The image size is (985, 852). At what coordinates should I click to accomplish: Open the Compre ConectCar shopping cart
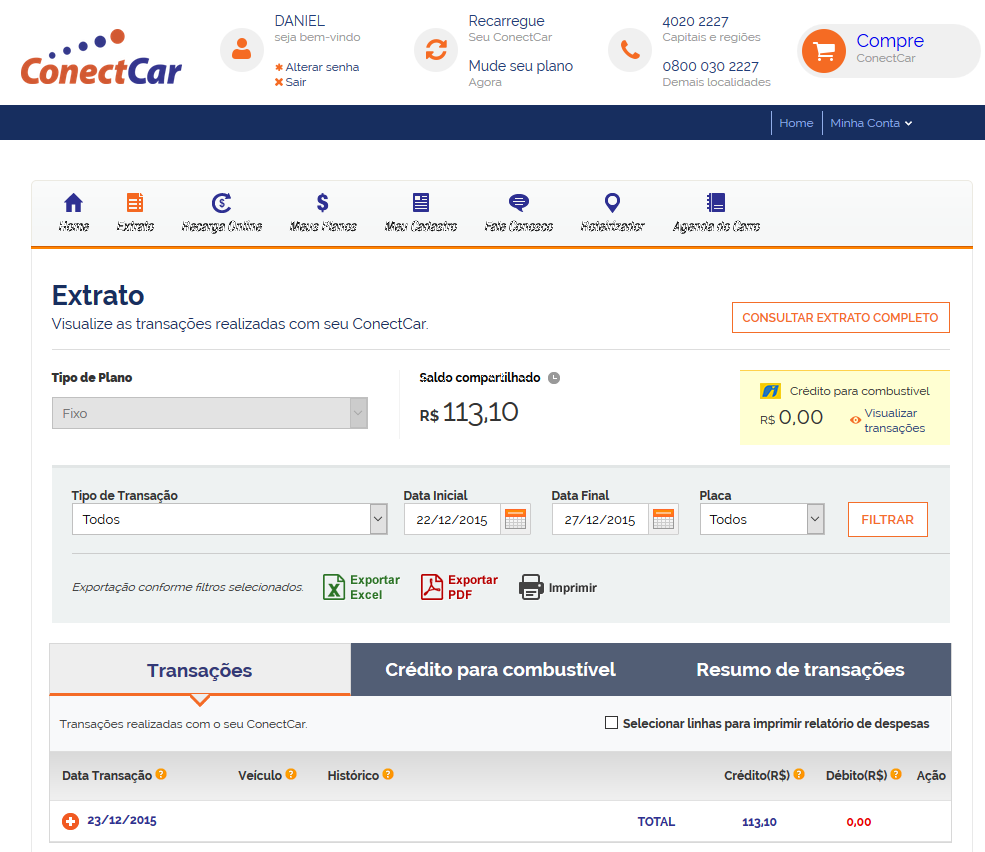click(887, 50)
